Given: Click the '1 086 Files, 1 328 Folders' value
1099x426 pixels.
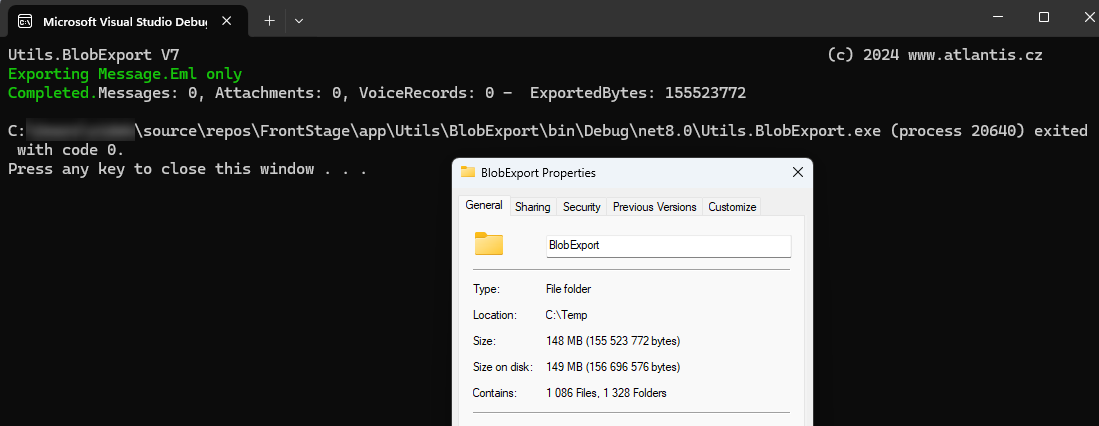Looking at the screenshot, I should click(606, 393).
